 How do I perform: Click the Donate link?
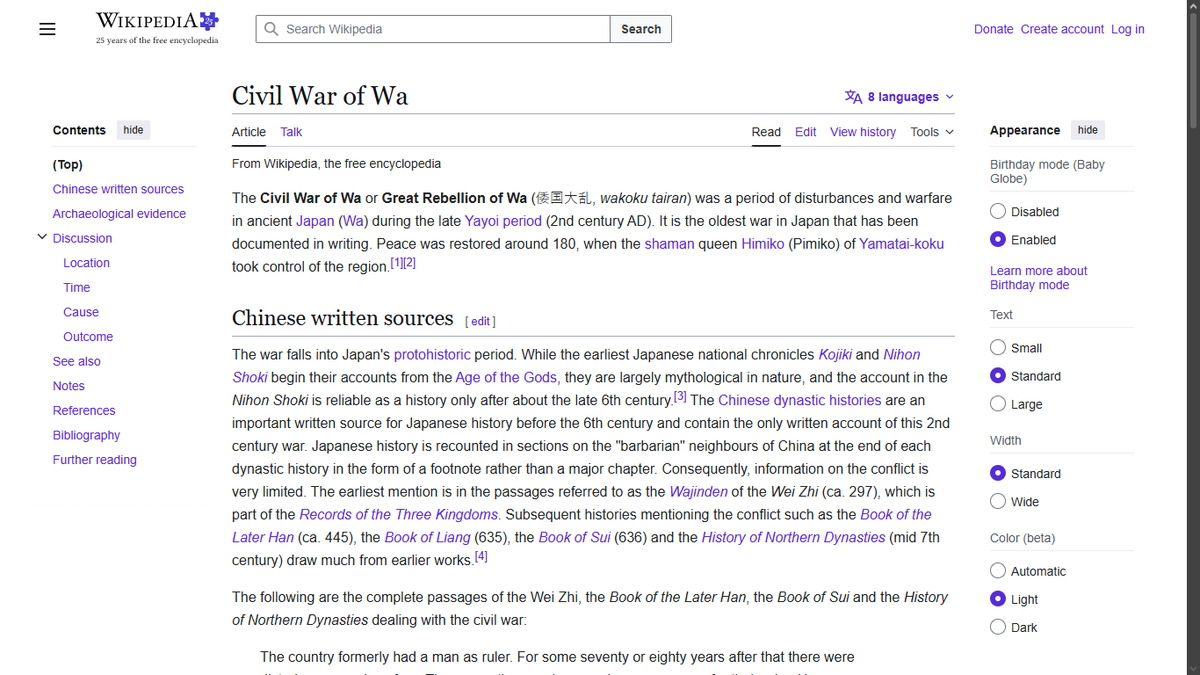[x=994, y=29]
